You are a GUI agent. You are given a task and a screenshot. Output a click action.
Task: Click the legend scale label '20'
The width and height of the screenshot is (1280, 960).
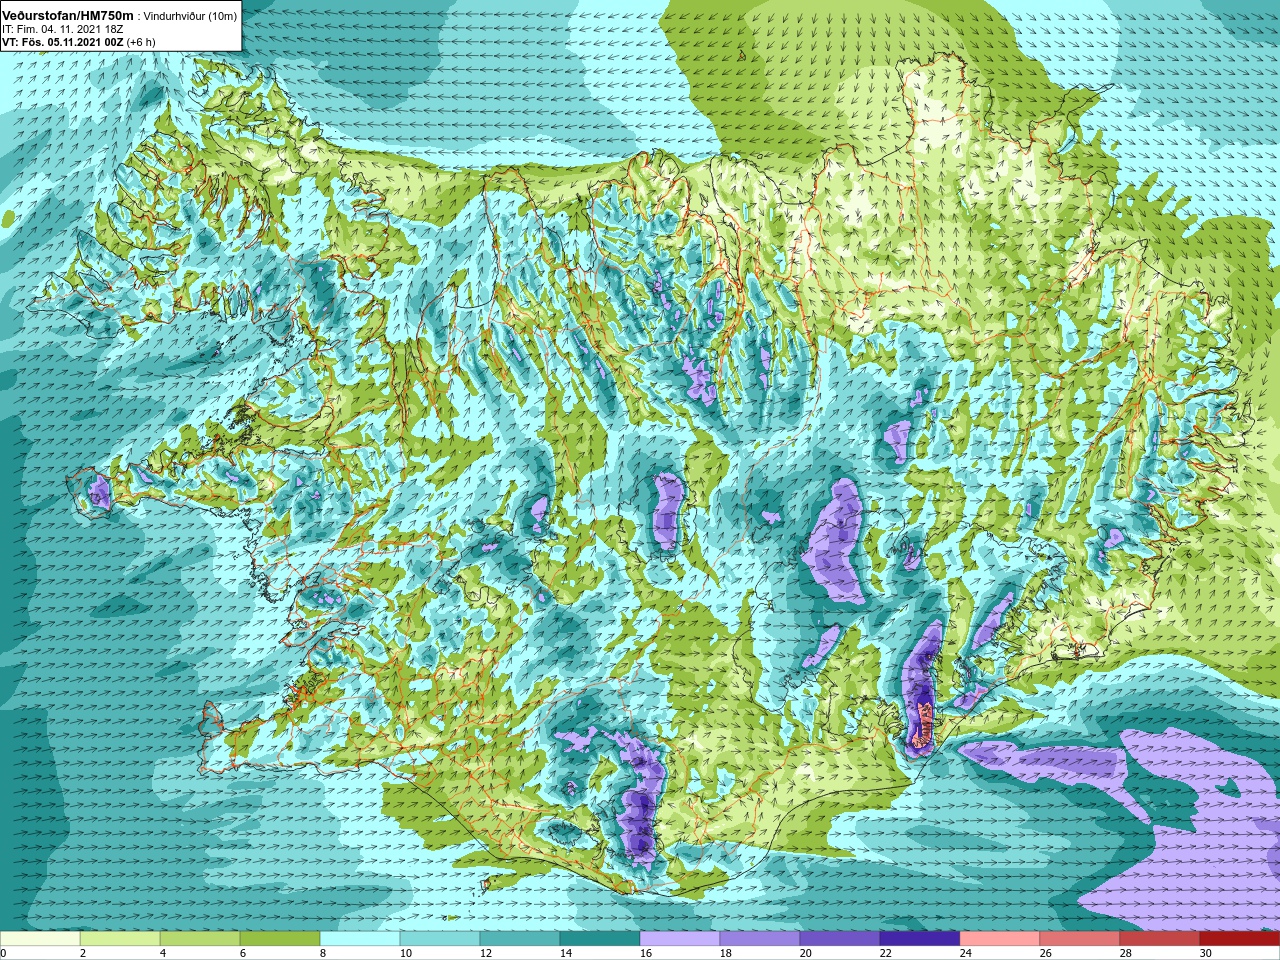(x=805, y=953)
